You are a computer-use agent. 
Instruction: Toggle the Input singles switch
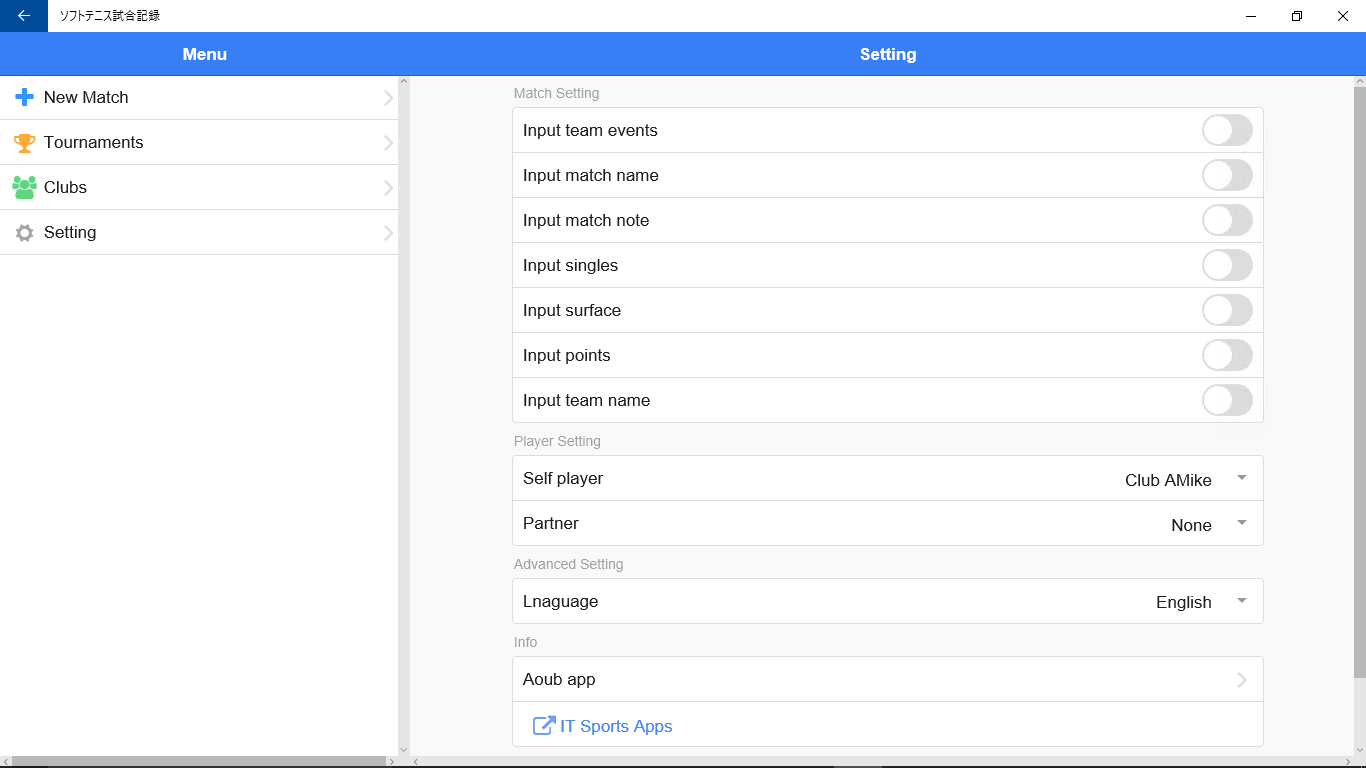click(1227, 265)
